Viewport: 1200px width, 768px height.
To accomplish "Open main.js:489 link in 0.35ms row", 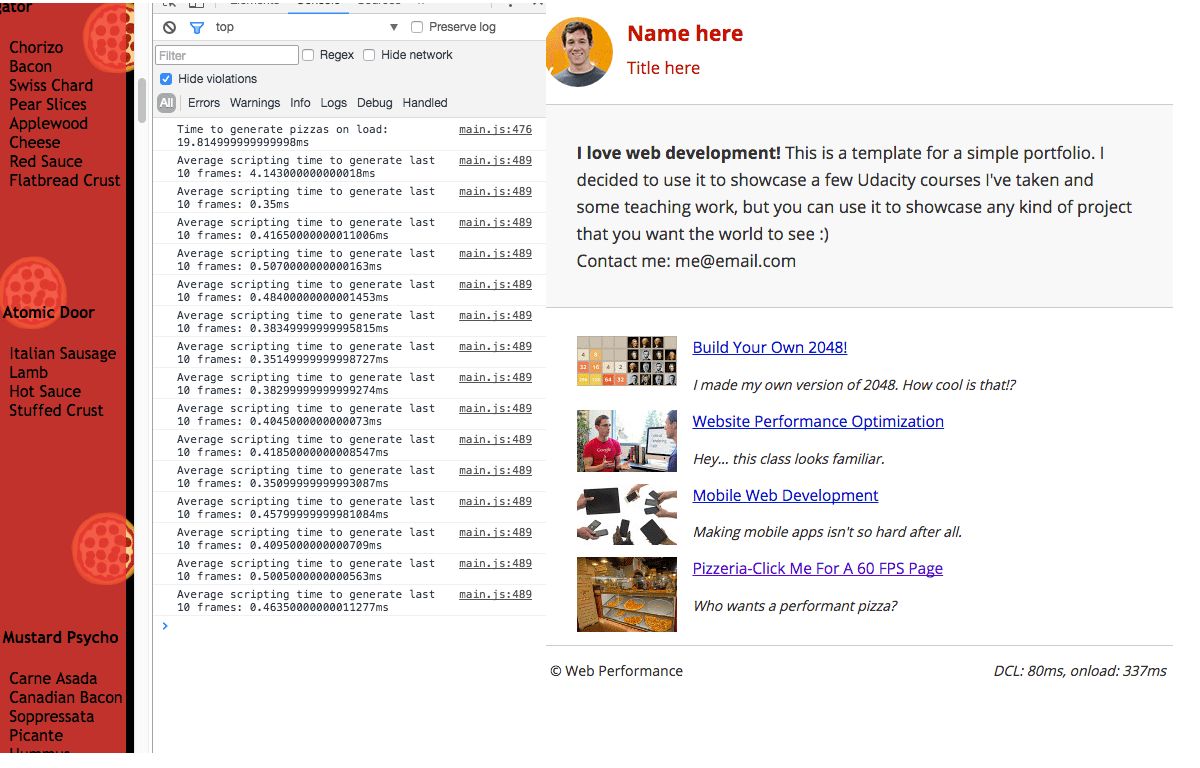I will (x=495, y=192).
